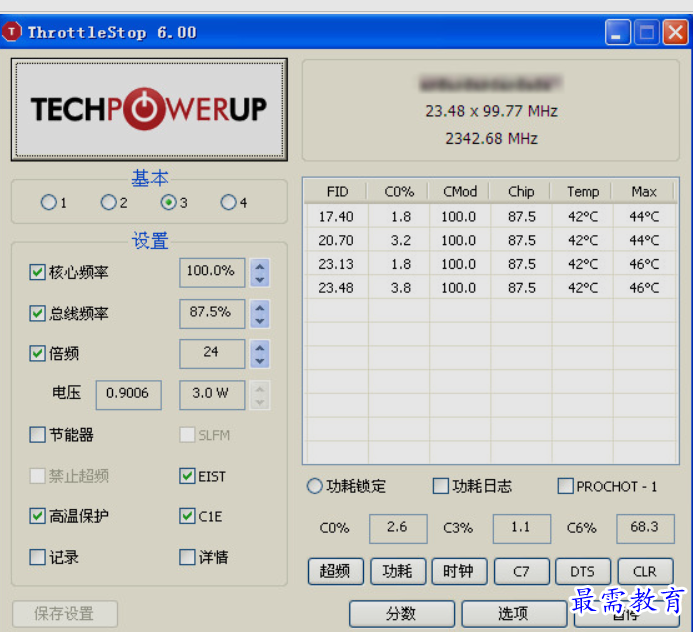This screenshot has width=693, height=632.
Task: Click the 100.0% core frequency field
Action: point(212,273)
